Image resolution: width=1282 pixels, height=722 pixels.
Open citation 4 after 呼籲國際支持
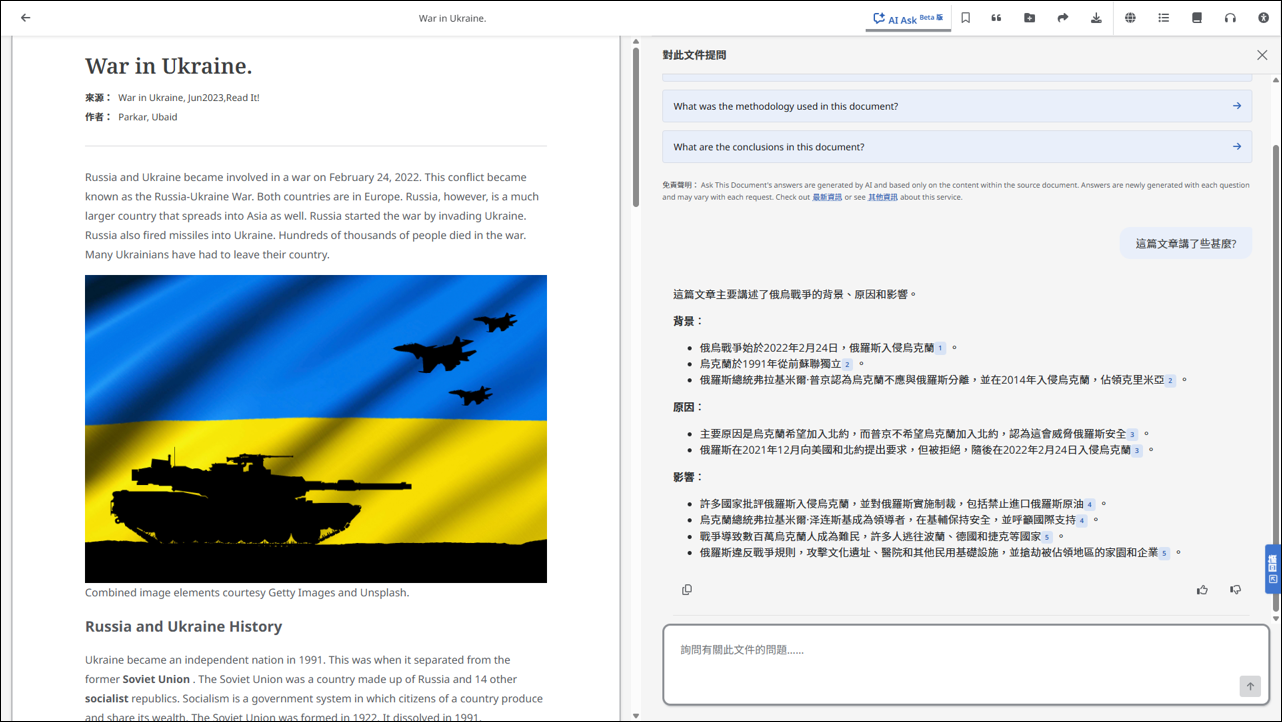1082,520
